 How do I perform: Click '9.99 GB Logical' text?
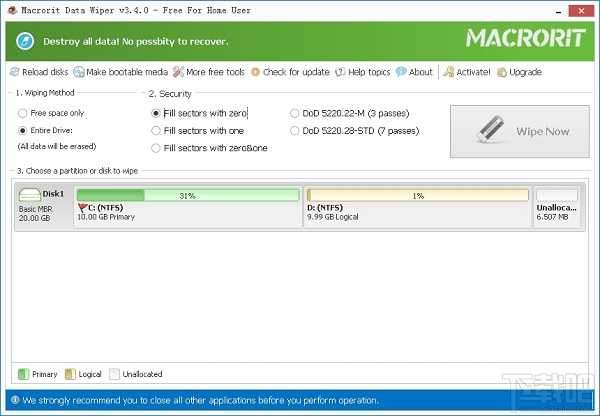[333, 217]
